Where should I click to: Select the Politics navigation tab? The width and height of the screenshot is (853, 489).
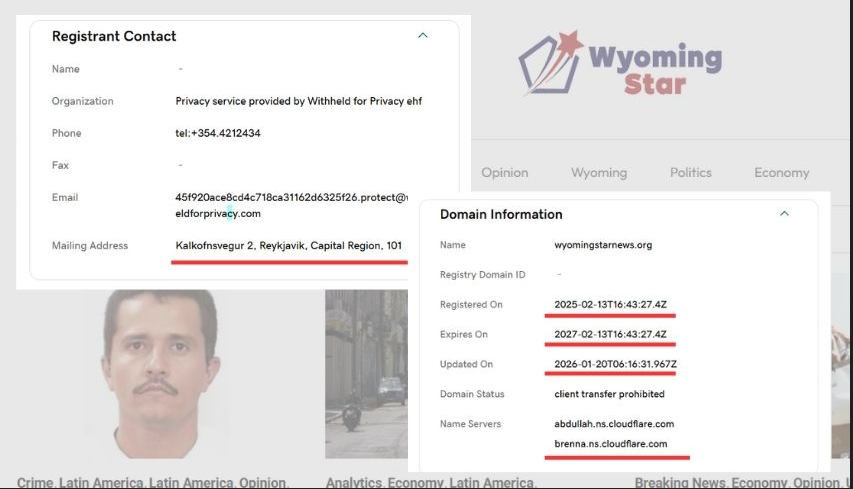tap(691, 173)
